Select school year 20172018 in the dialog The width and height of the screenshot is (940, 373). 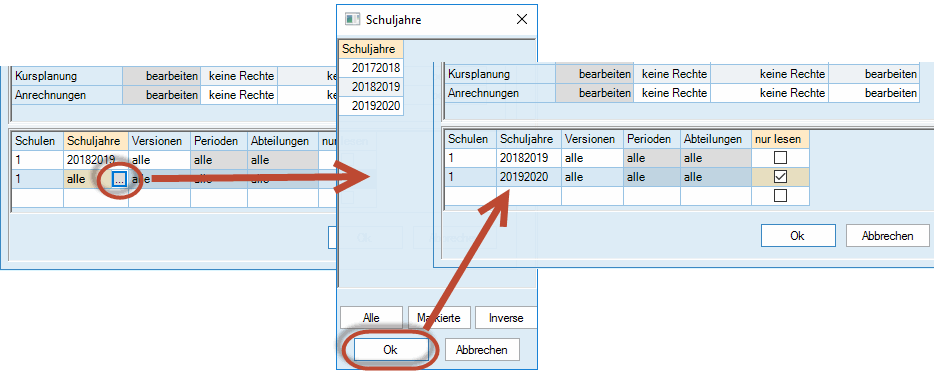[371, 67]
